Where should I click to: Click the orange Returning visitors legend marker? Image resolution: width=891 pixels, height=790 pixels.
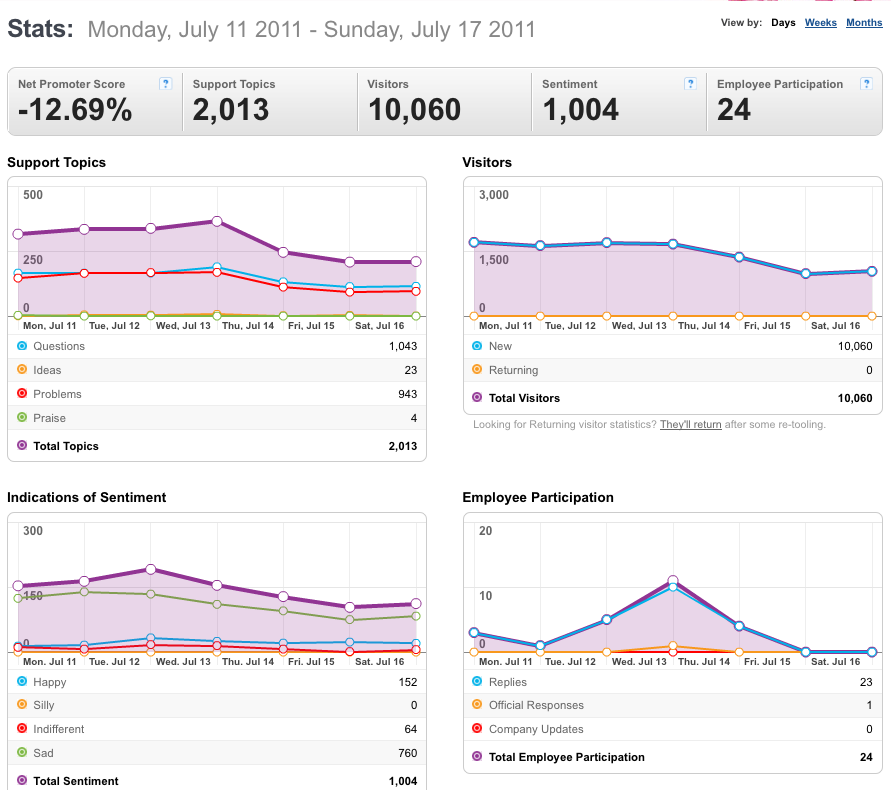(x=477, y=369)
